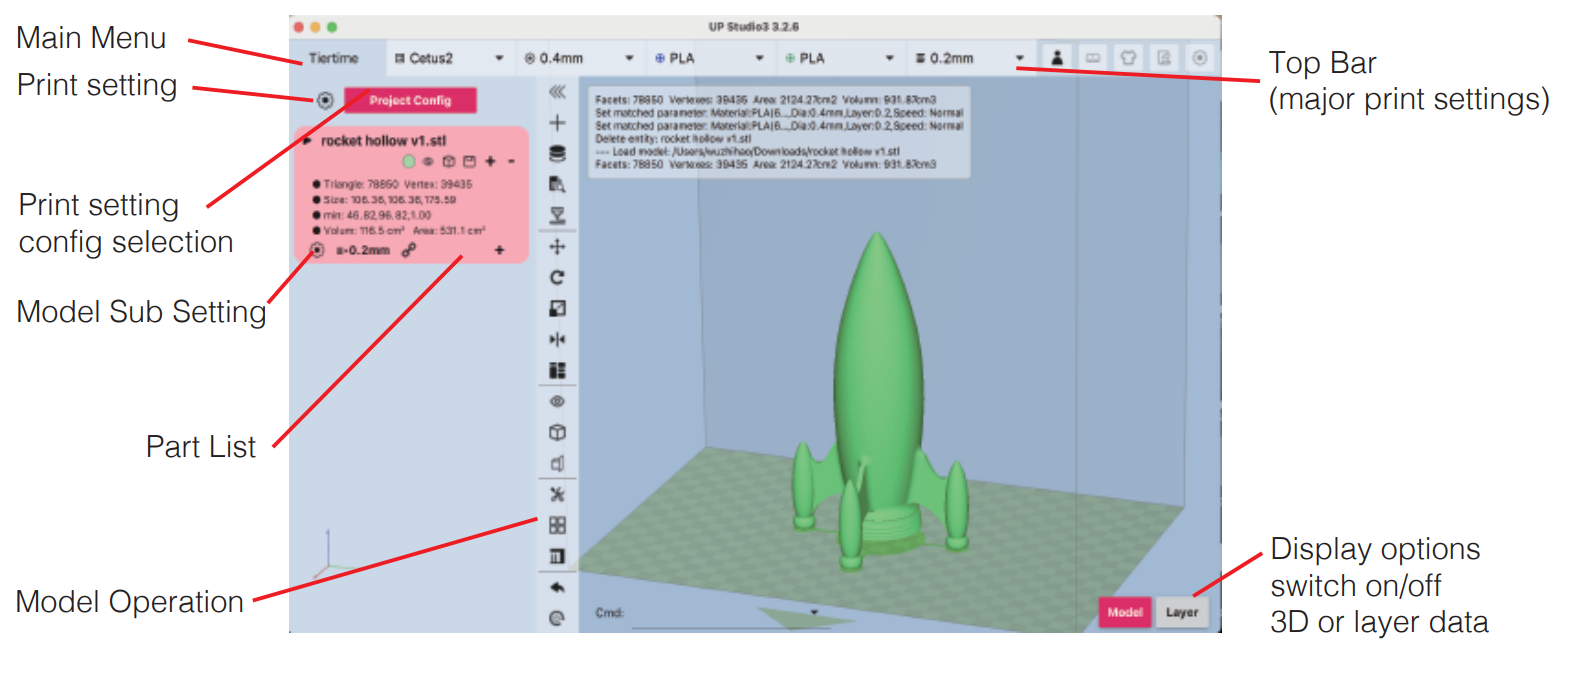Click the add model plus icon in the vertical toolbar
This screenshot has width=1579, height=675.
click(557, 123)
